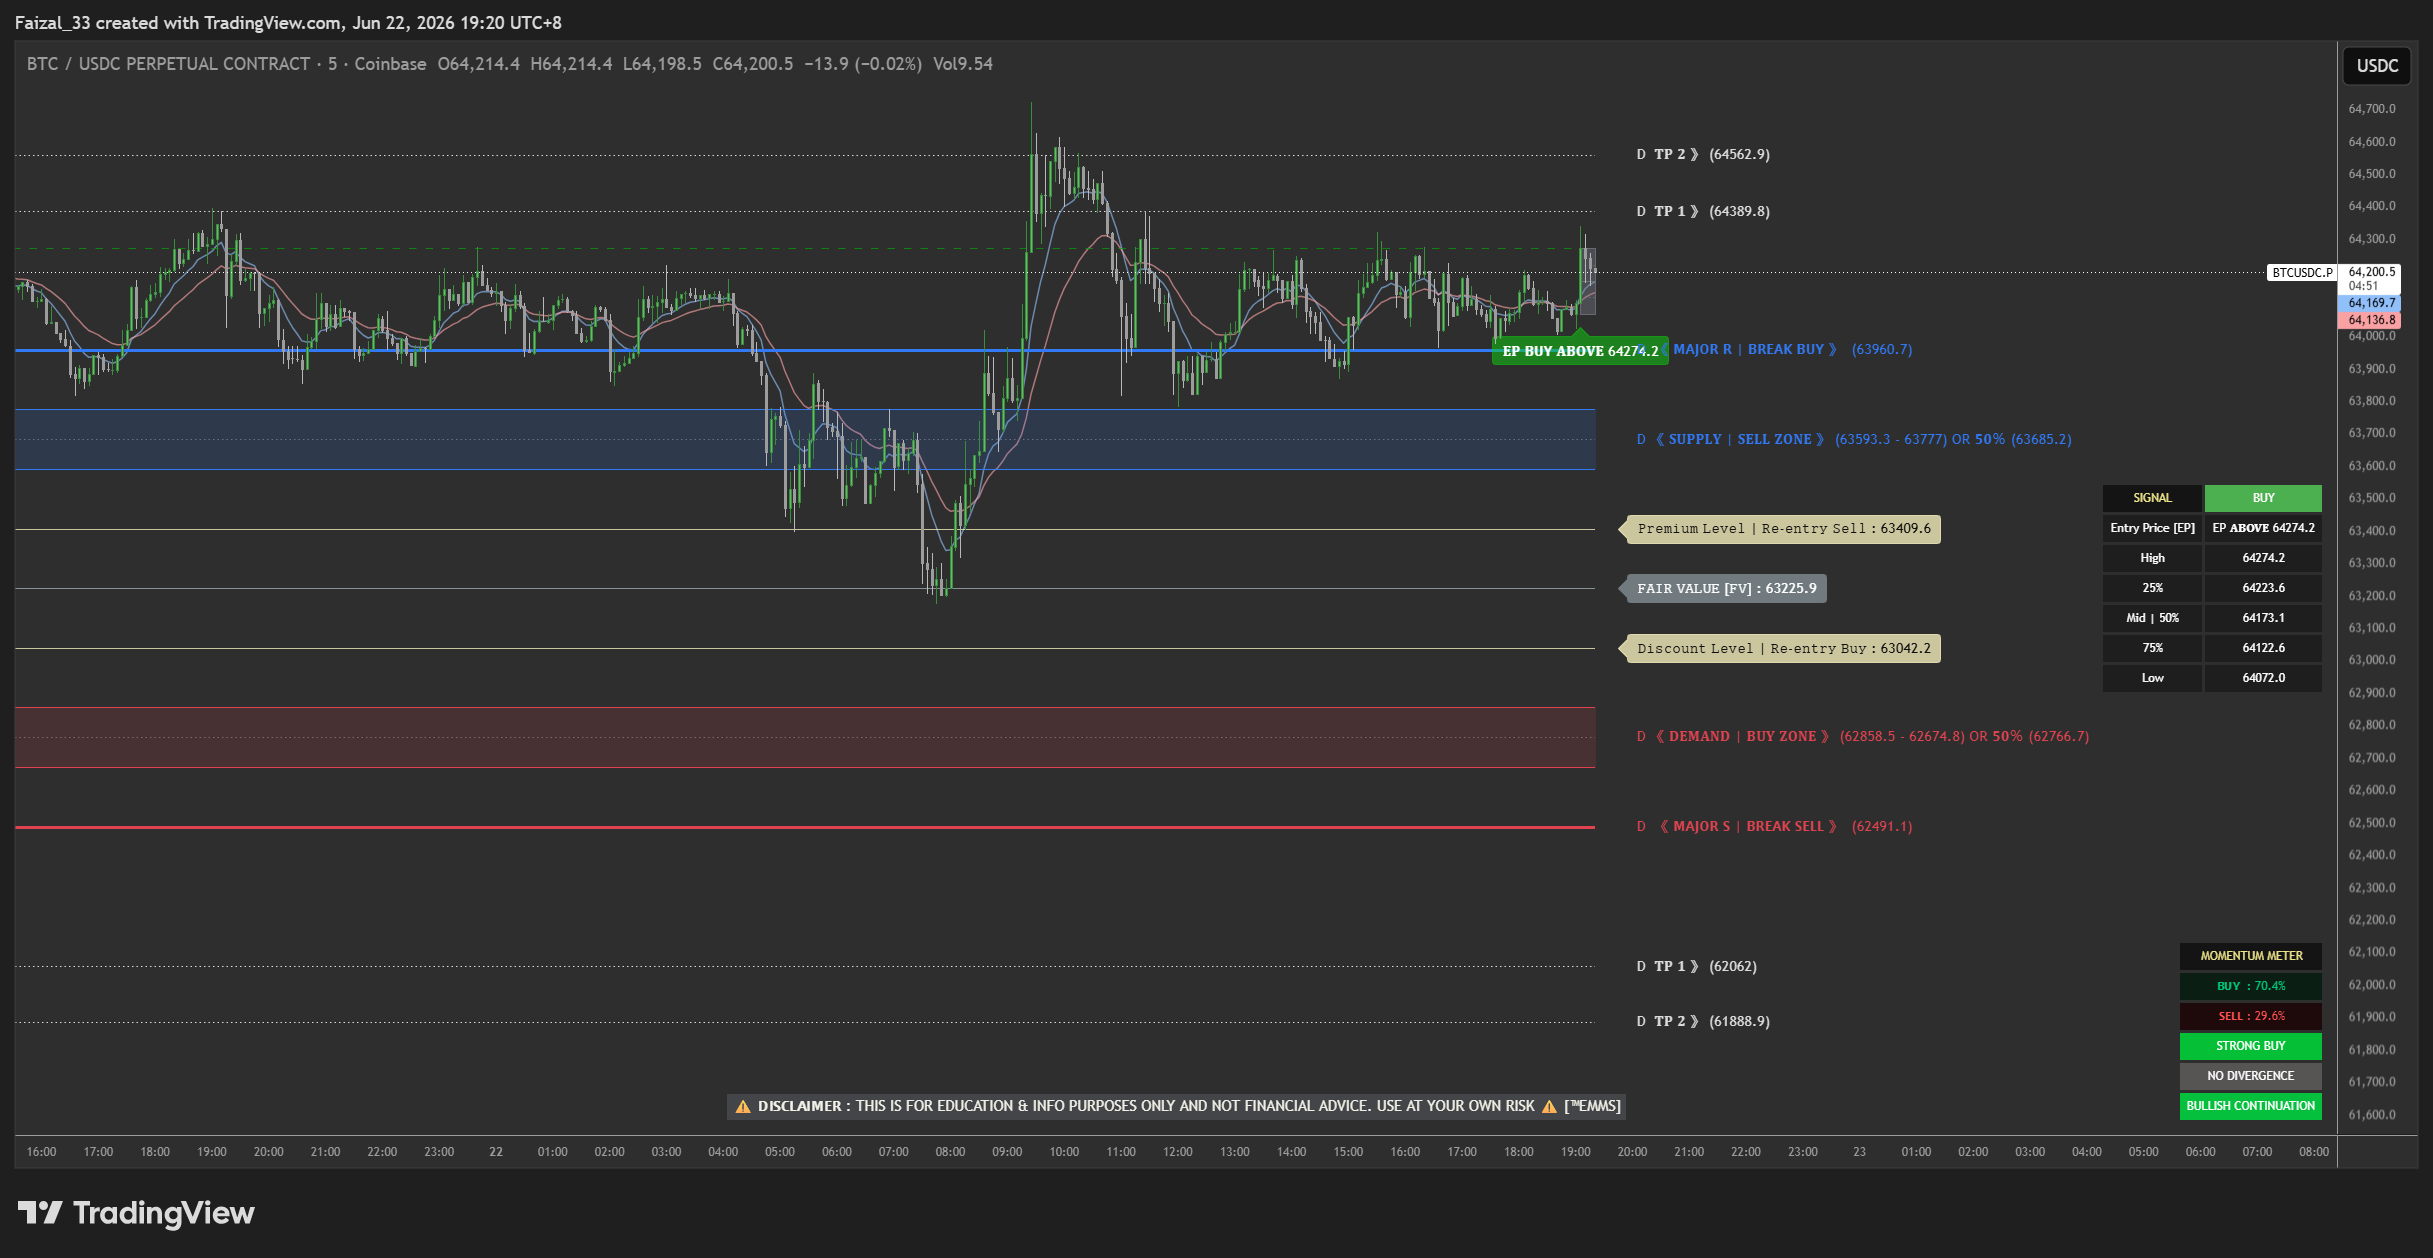Click the MAJOR S BREAK SELL label
Screen dimensions: 2433x1258
tap(1775, 827)
